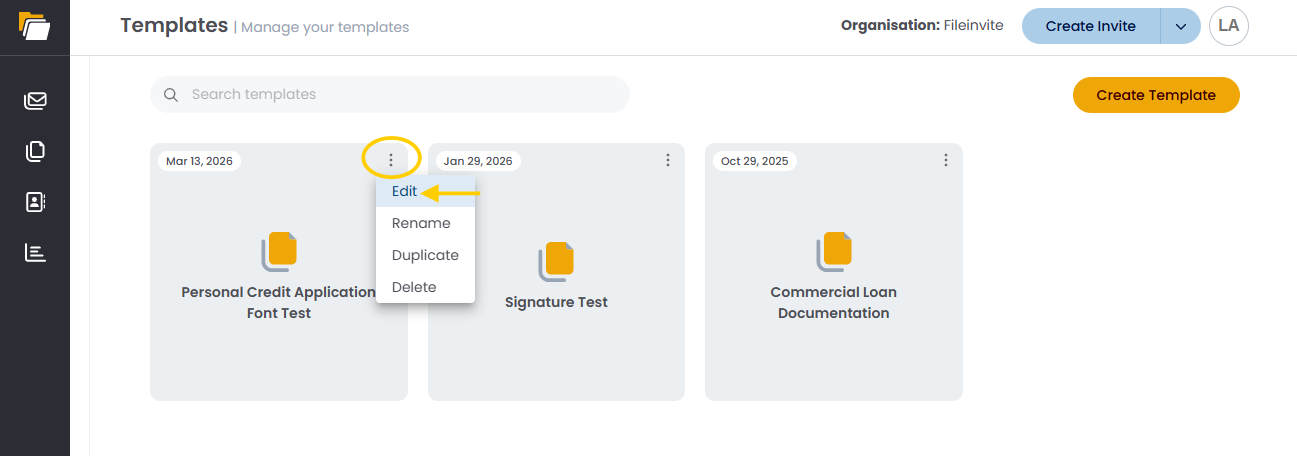Viewport: 1297px width, 456px height.
Task: Choose Delete in the template menu
Action: coord(414,287)
